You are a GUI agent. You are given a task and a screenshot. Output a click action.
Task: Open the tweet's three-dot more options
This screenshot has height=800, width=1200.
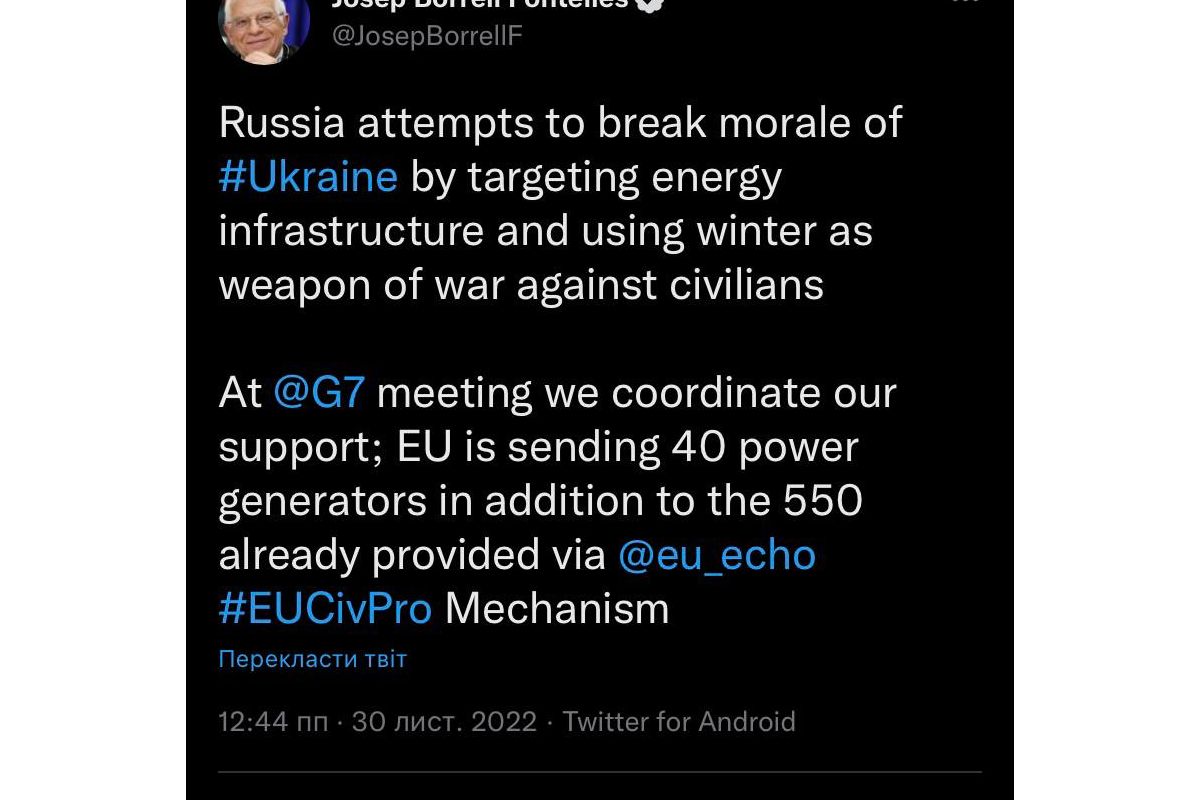point(964,3)
